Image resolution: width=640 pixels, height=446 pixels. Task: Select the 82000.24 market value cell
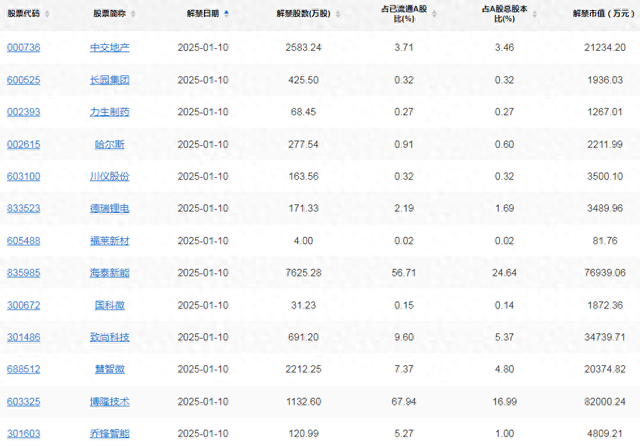(x=605, y=402)
